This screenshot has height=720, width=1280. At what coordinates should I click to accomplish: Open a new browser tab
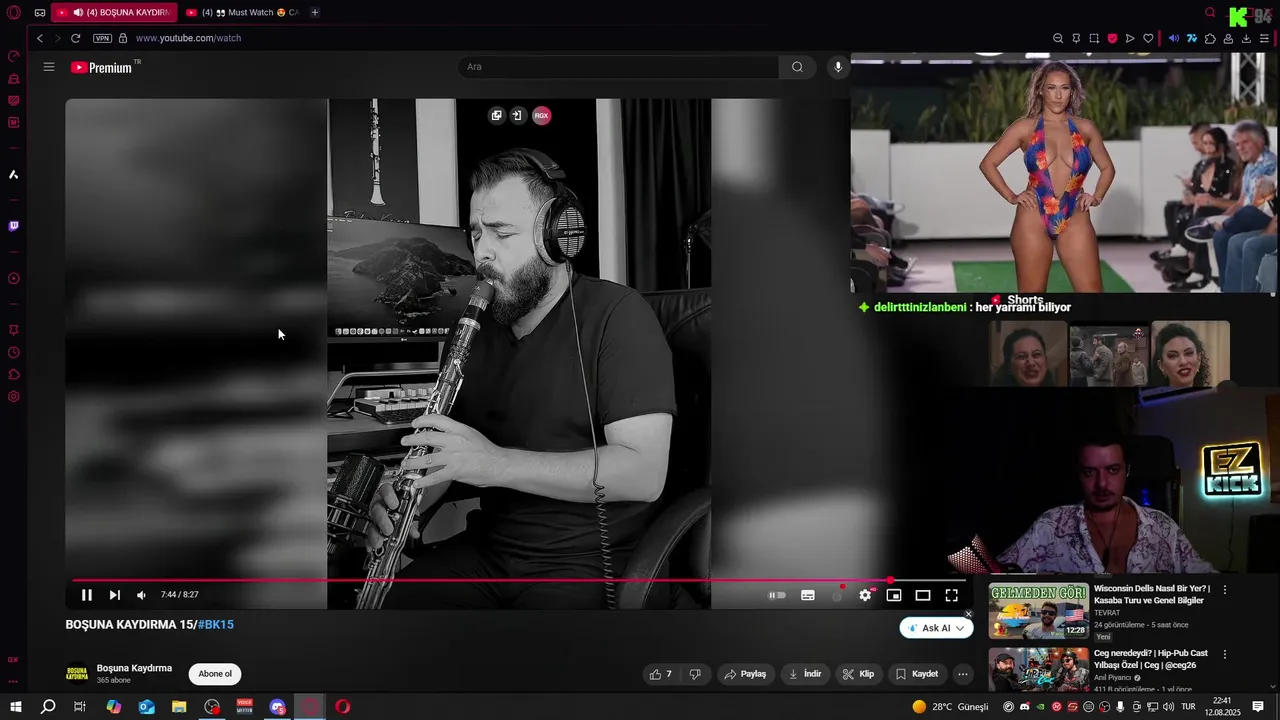click(315, 12)
